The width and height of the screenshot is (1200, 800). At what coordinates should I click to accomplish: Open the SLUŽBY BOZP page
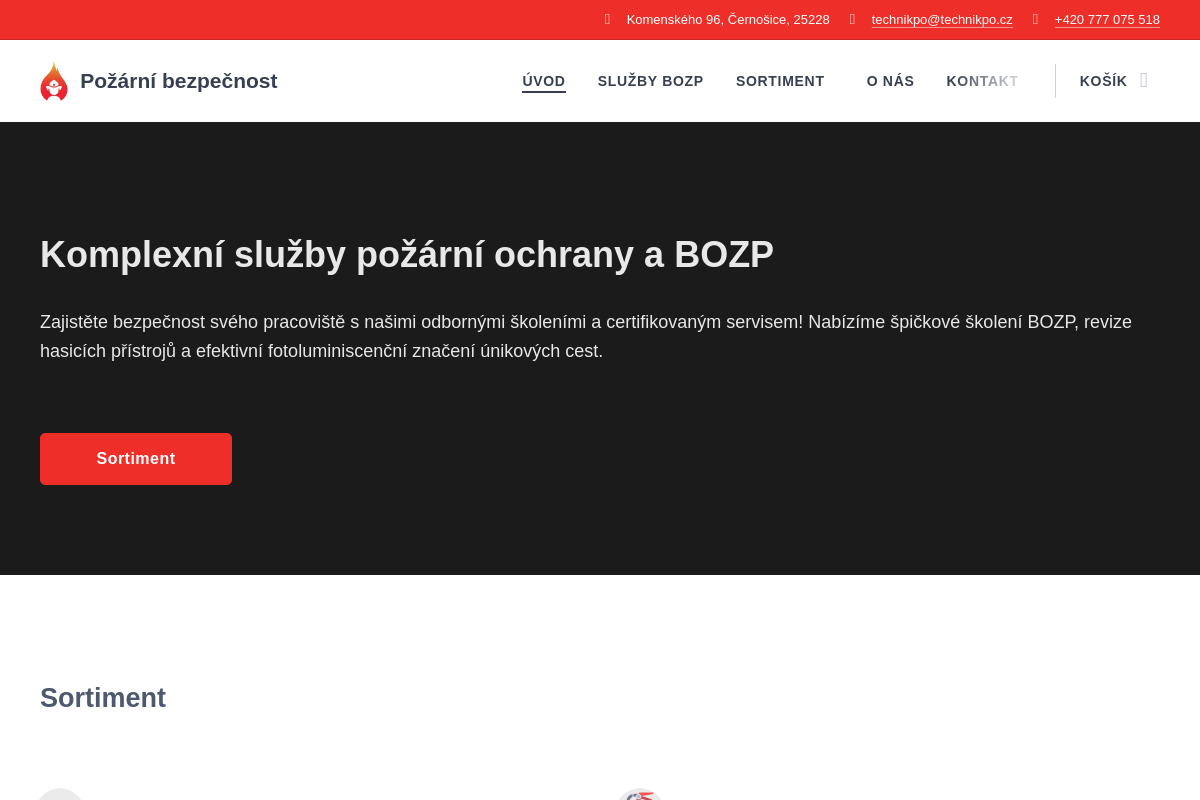(650, 81)
